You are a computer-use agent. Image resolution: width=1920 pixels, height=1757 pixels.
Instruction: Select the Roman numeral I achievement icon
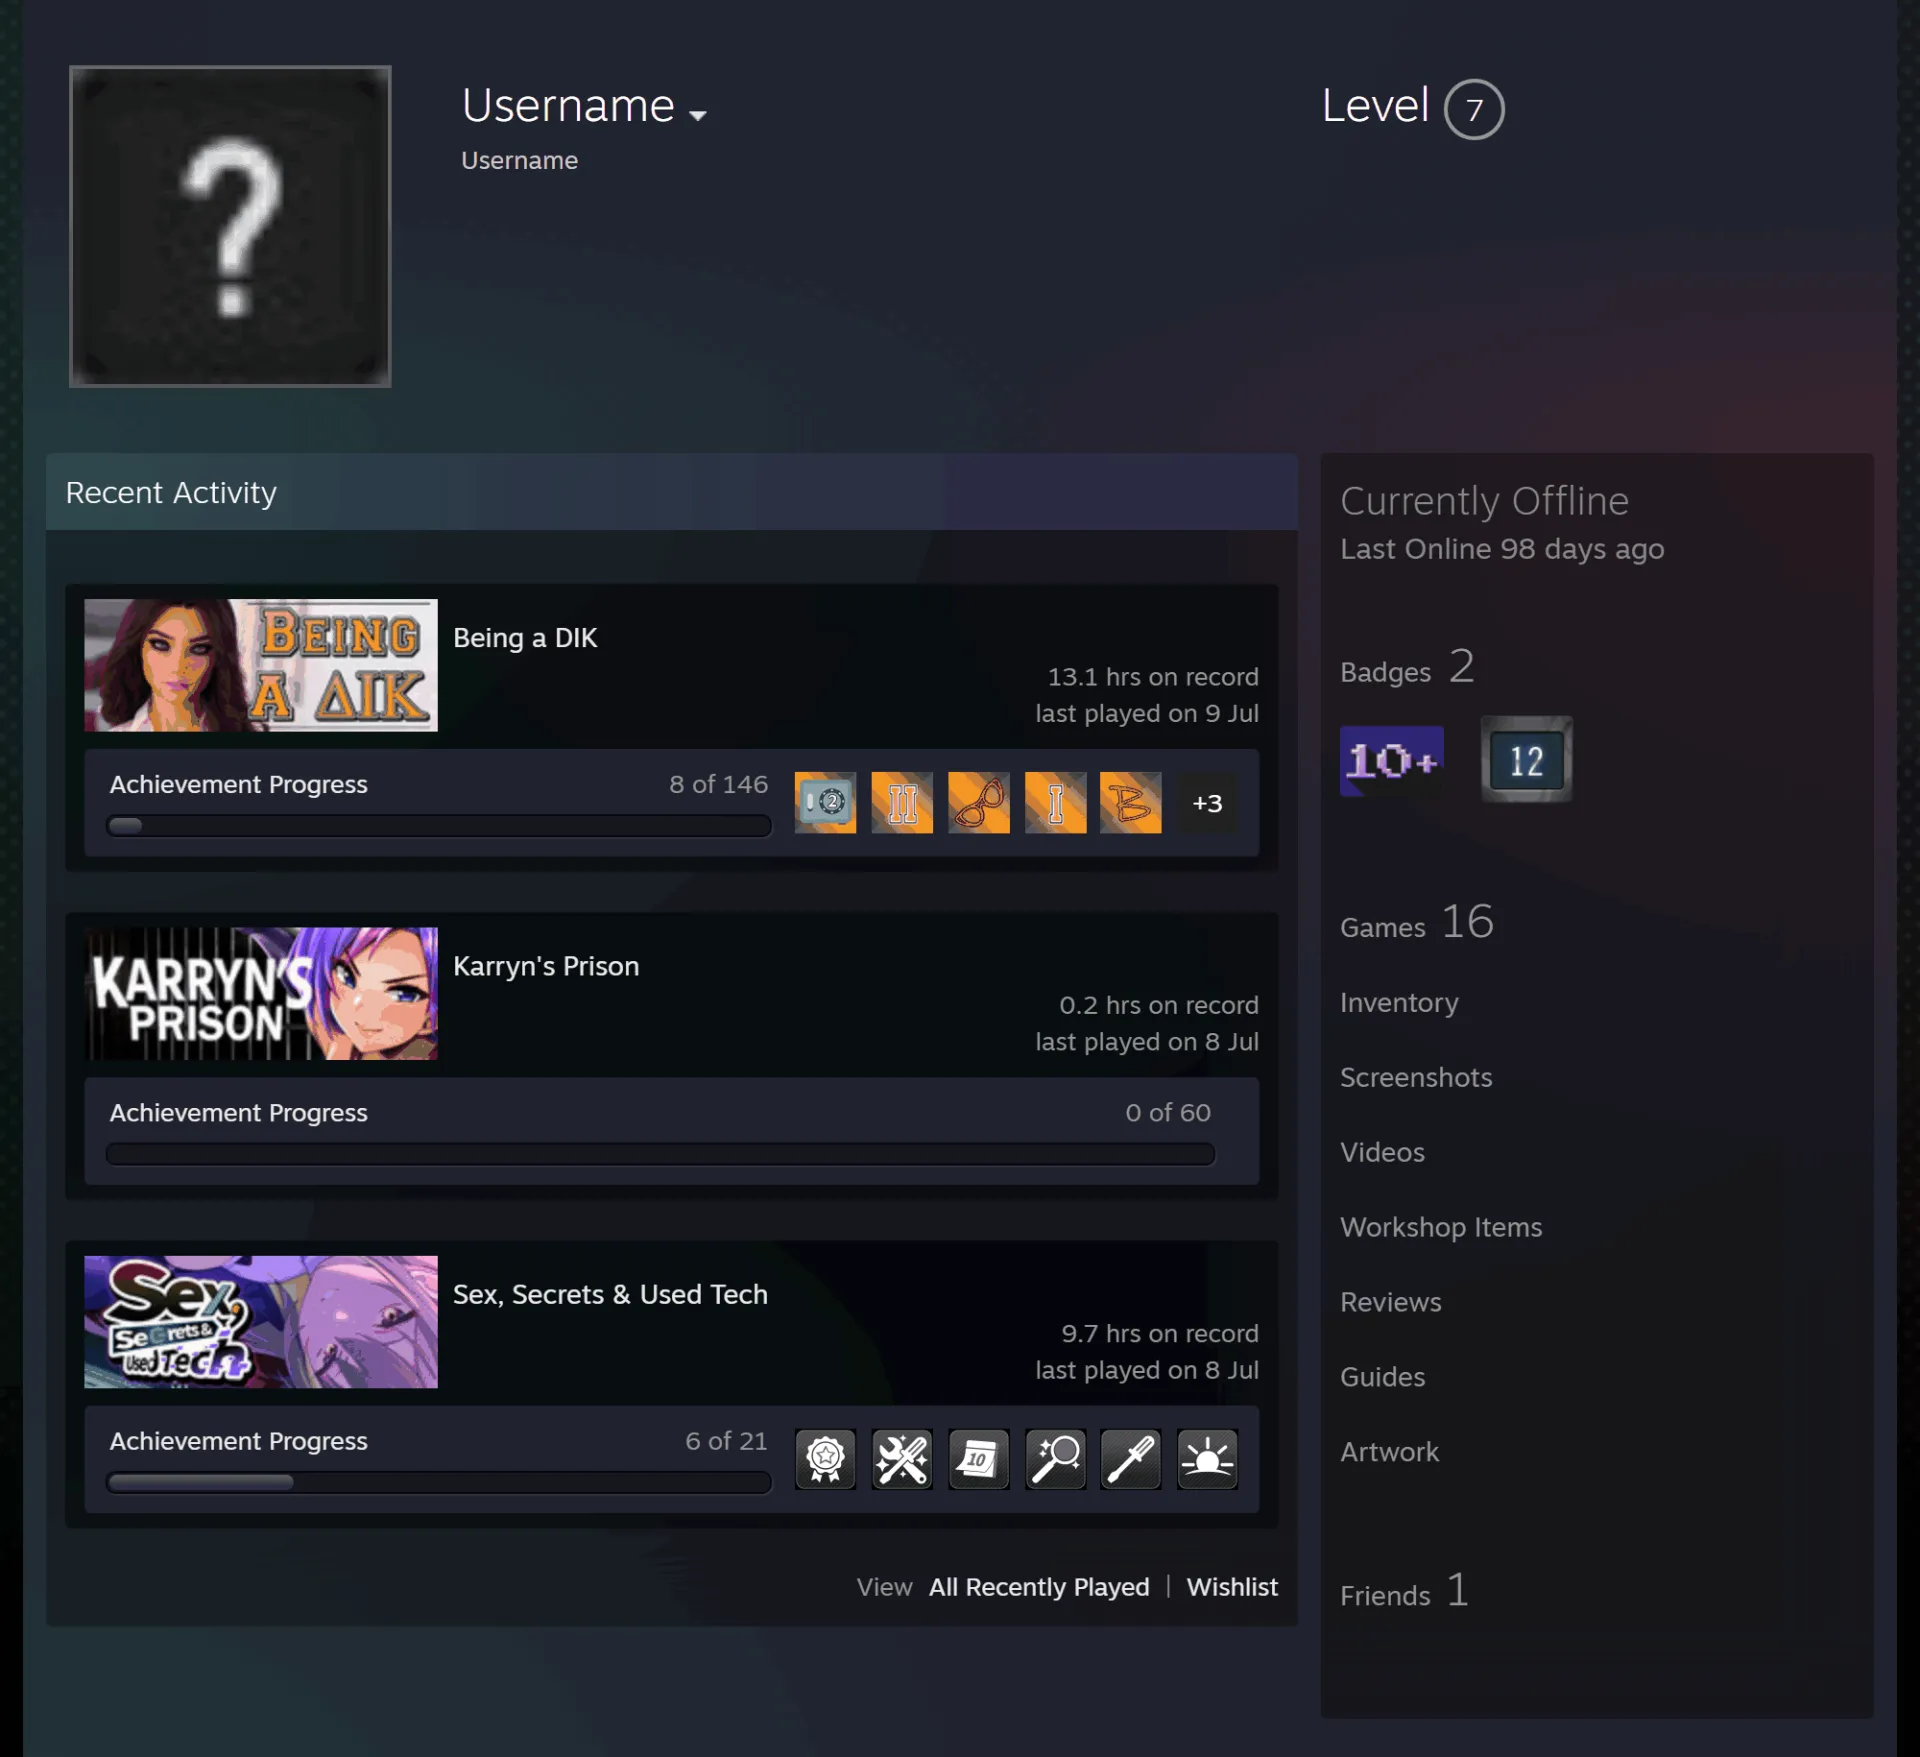point(1055,802)
